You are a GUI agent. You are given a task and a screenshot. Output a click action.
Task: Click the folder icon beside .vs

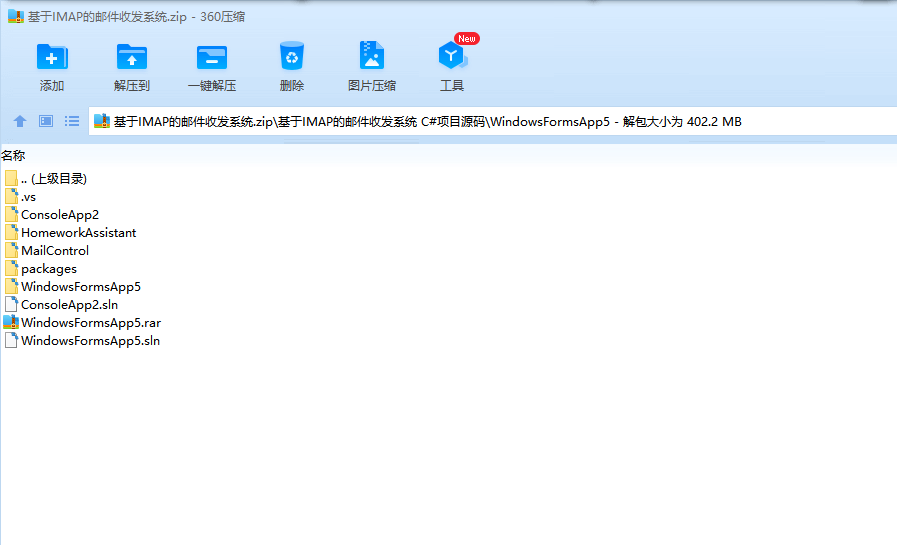[11, 197]
